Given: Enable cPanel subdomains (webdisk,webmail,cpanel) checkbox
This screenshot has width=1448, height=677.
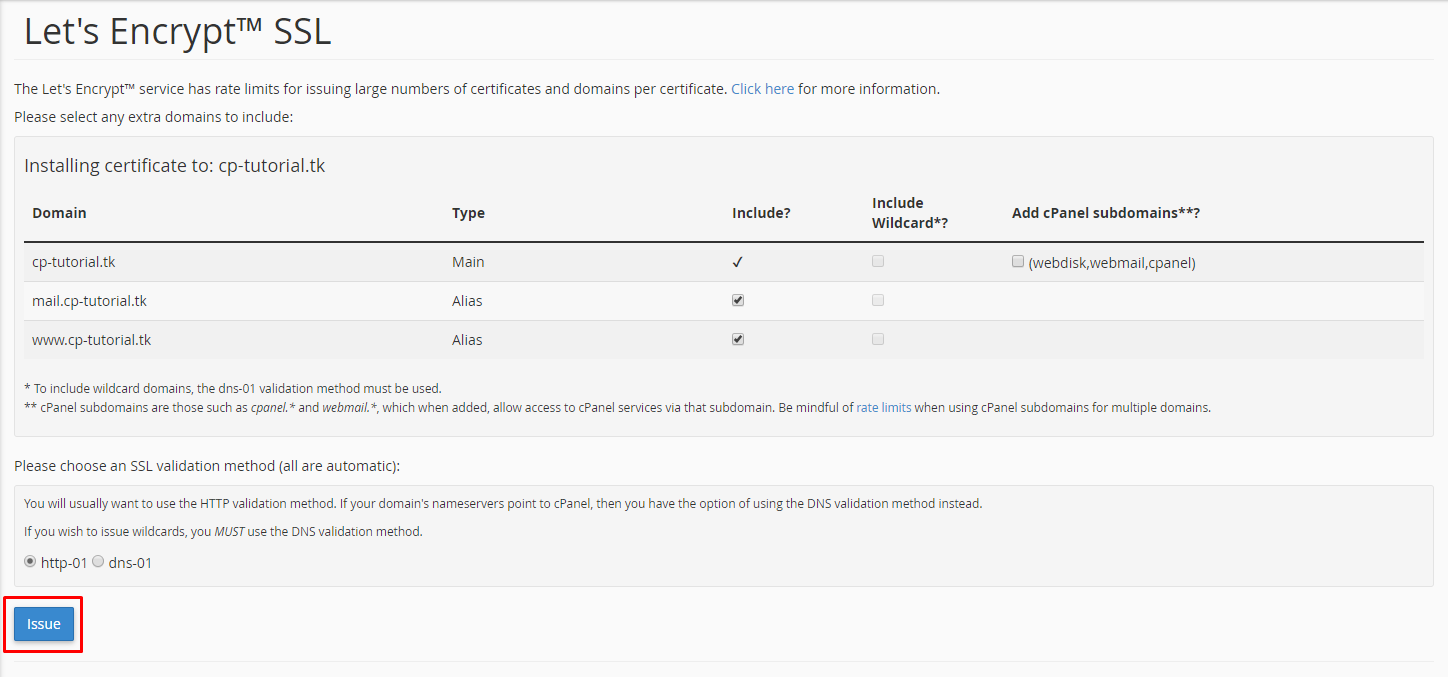Looking at the screenshot, I should click(x=1018, y=261).
